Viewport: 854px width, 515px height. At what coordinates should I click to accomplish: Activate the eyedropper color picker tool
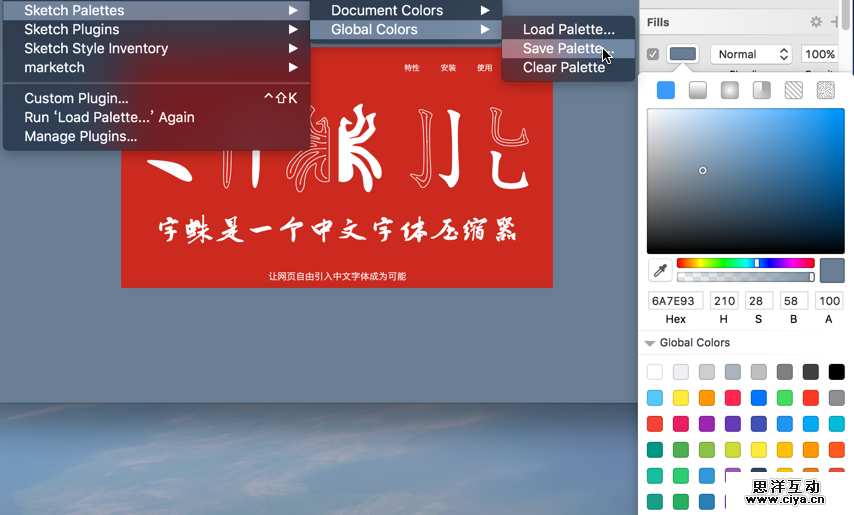tap(660, 270)
